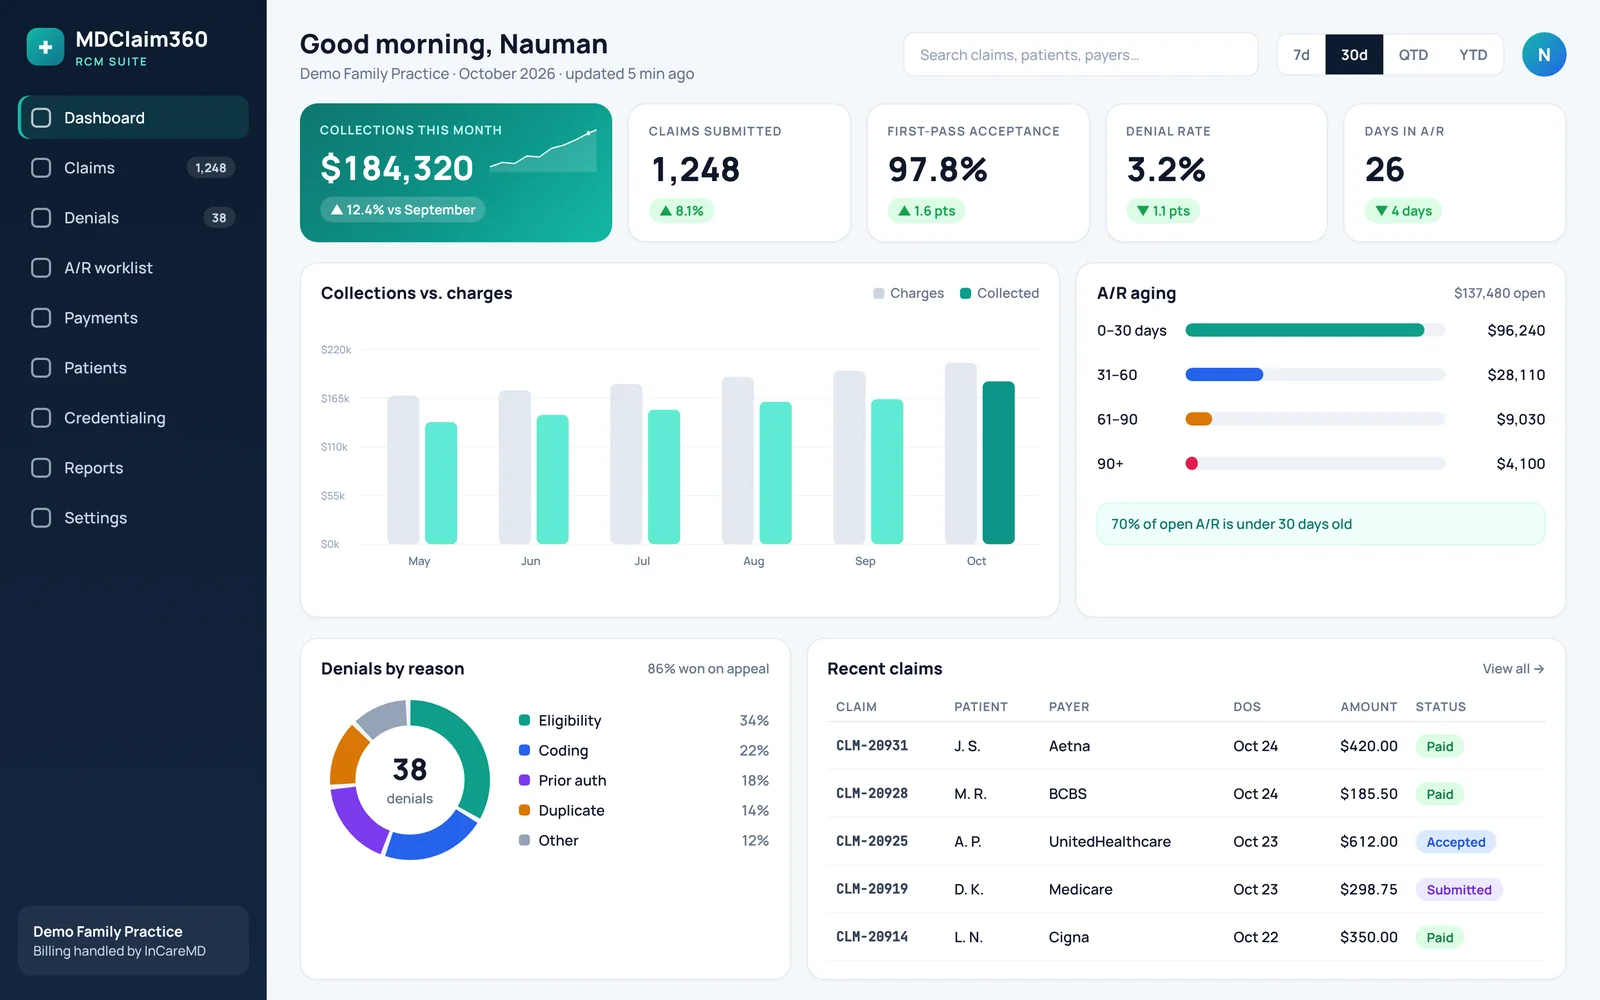Image resolution: width=1600 pixels, height=1000 pixels.
Task: Click the A/R worklist sidebar icon
Action: 41,268
